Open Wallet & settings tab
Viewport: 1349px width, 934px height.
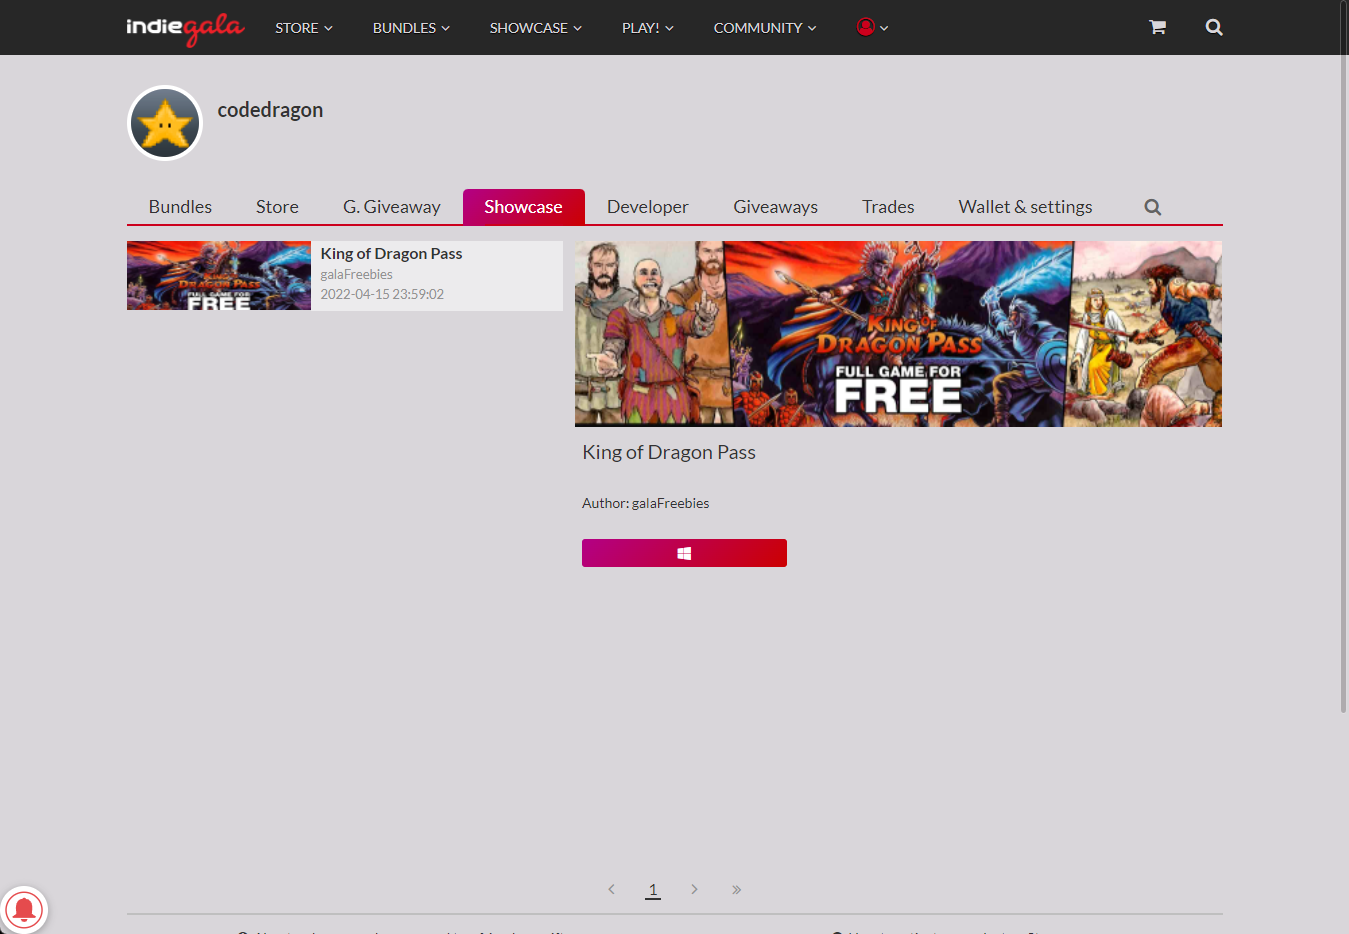(1025, 207)
